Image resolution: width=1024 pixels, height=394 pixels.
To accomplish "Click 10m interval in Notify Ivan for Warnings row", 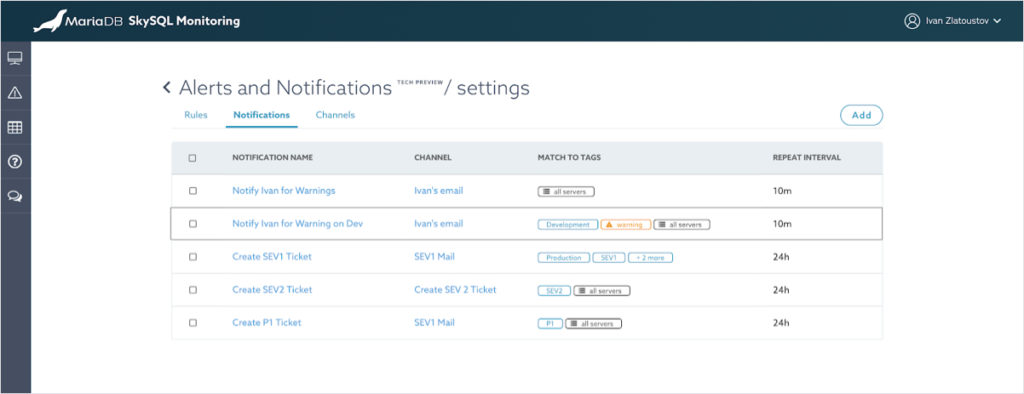I will [782, 191].
